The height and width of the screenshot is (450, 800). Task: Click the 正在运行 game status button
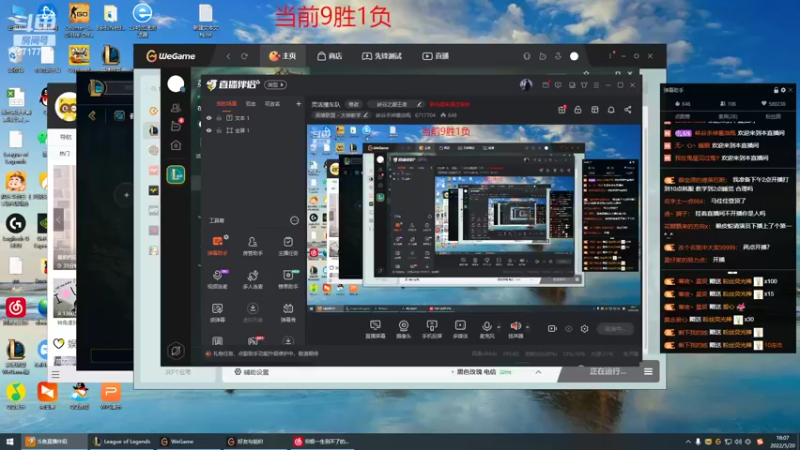(608, 371)
